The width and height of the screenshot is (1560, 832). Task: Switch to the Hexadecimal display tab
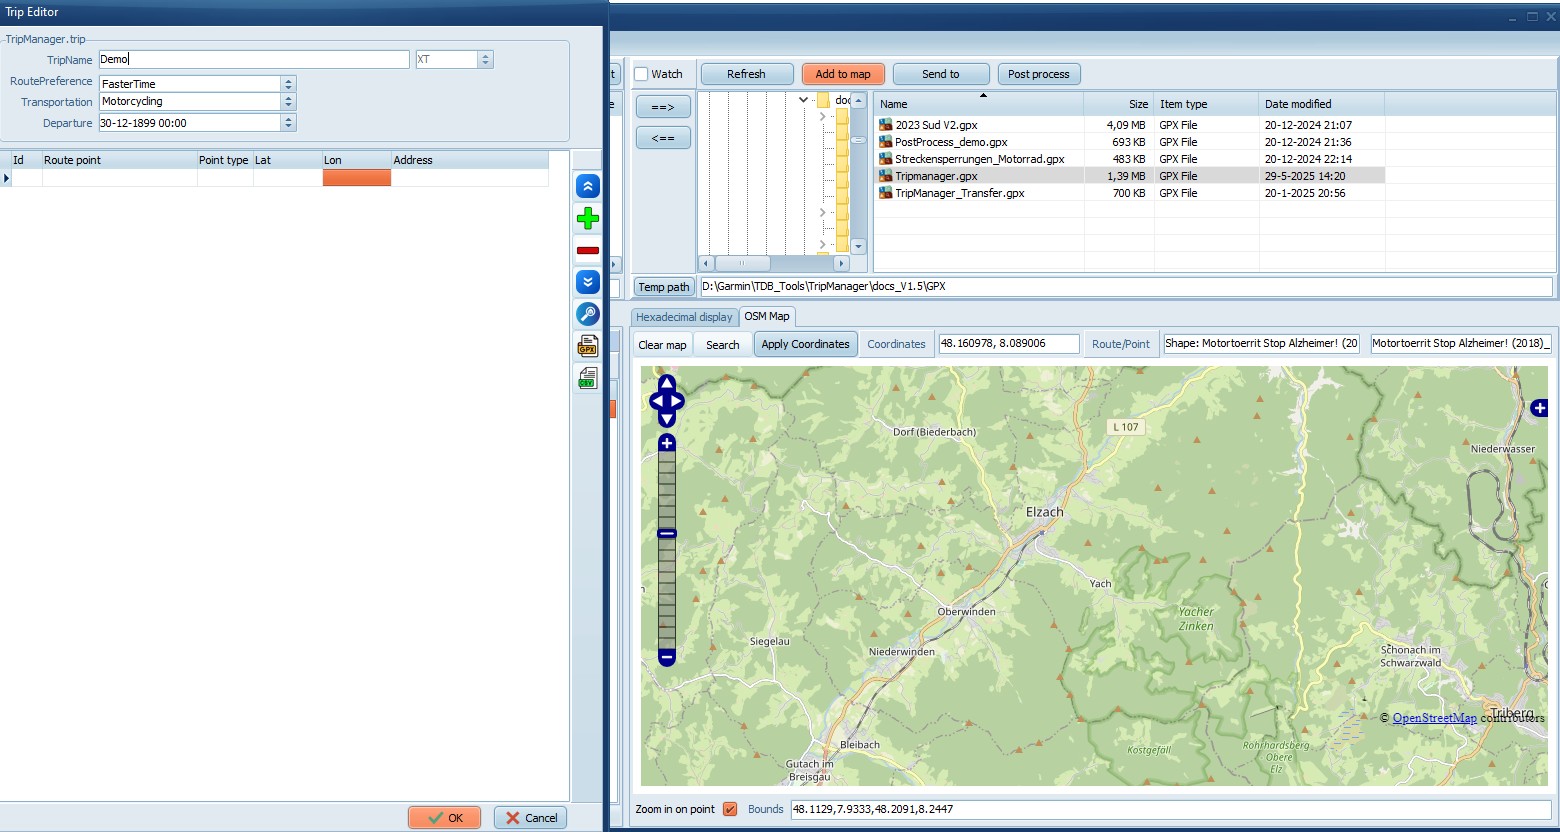coord(684,317)
